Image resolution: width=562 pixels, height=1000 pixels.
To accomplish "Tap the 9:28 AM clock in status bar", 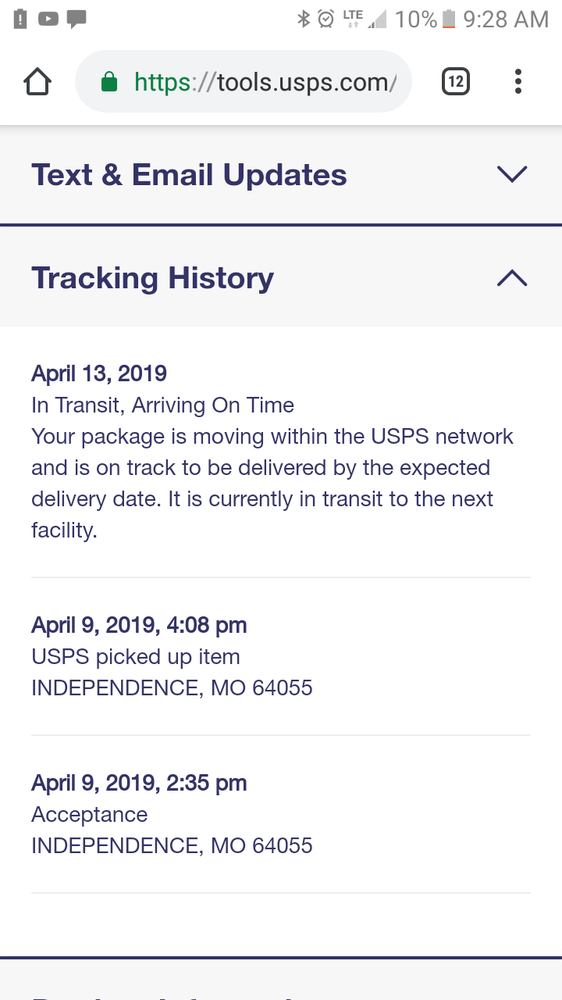I will (506, 19).
